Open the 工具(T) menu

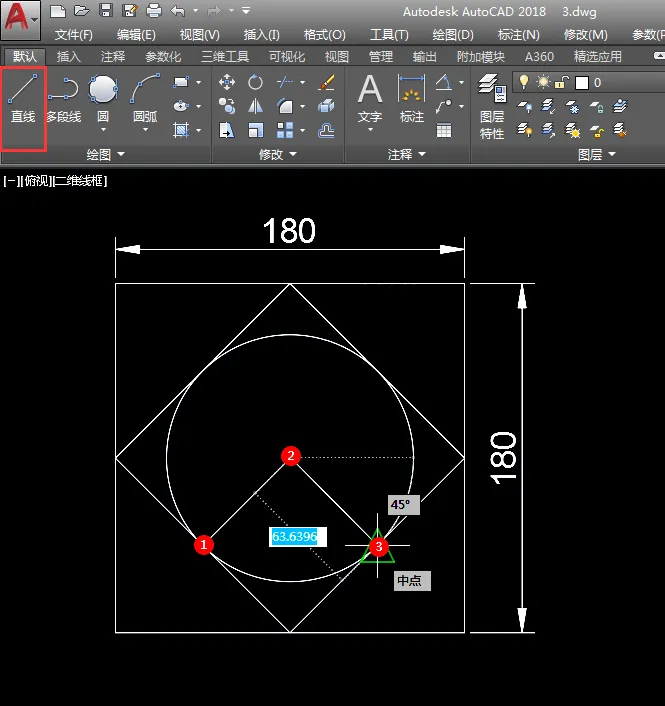point(389,35)
